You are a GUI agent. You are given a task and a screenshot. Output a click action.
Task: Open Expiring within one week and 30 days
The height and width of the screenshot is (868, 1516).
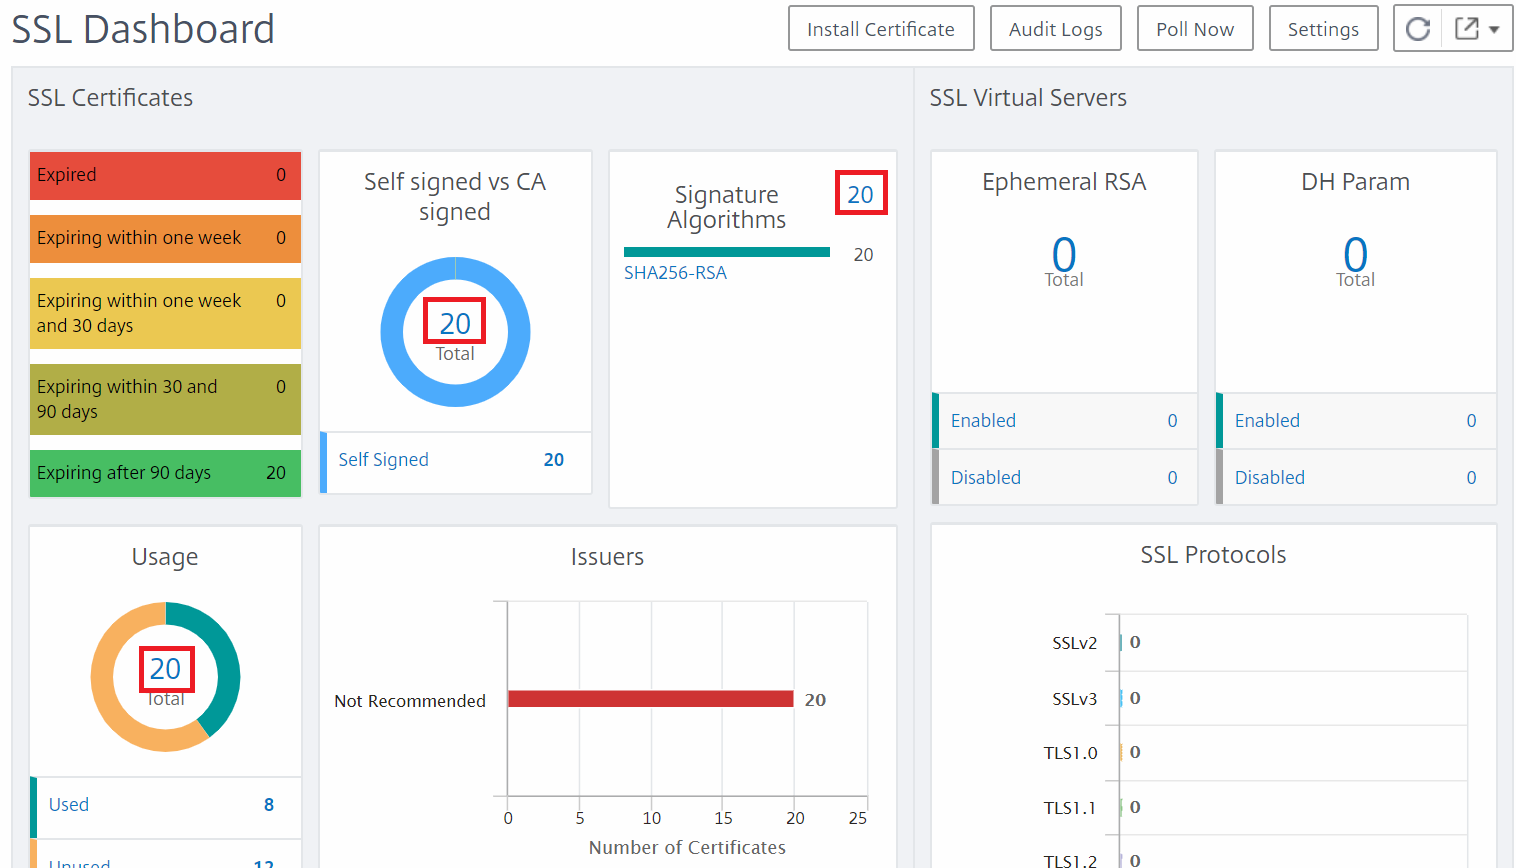(165, 313)
